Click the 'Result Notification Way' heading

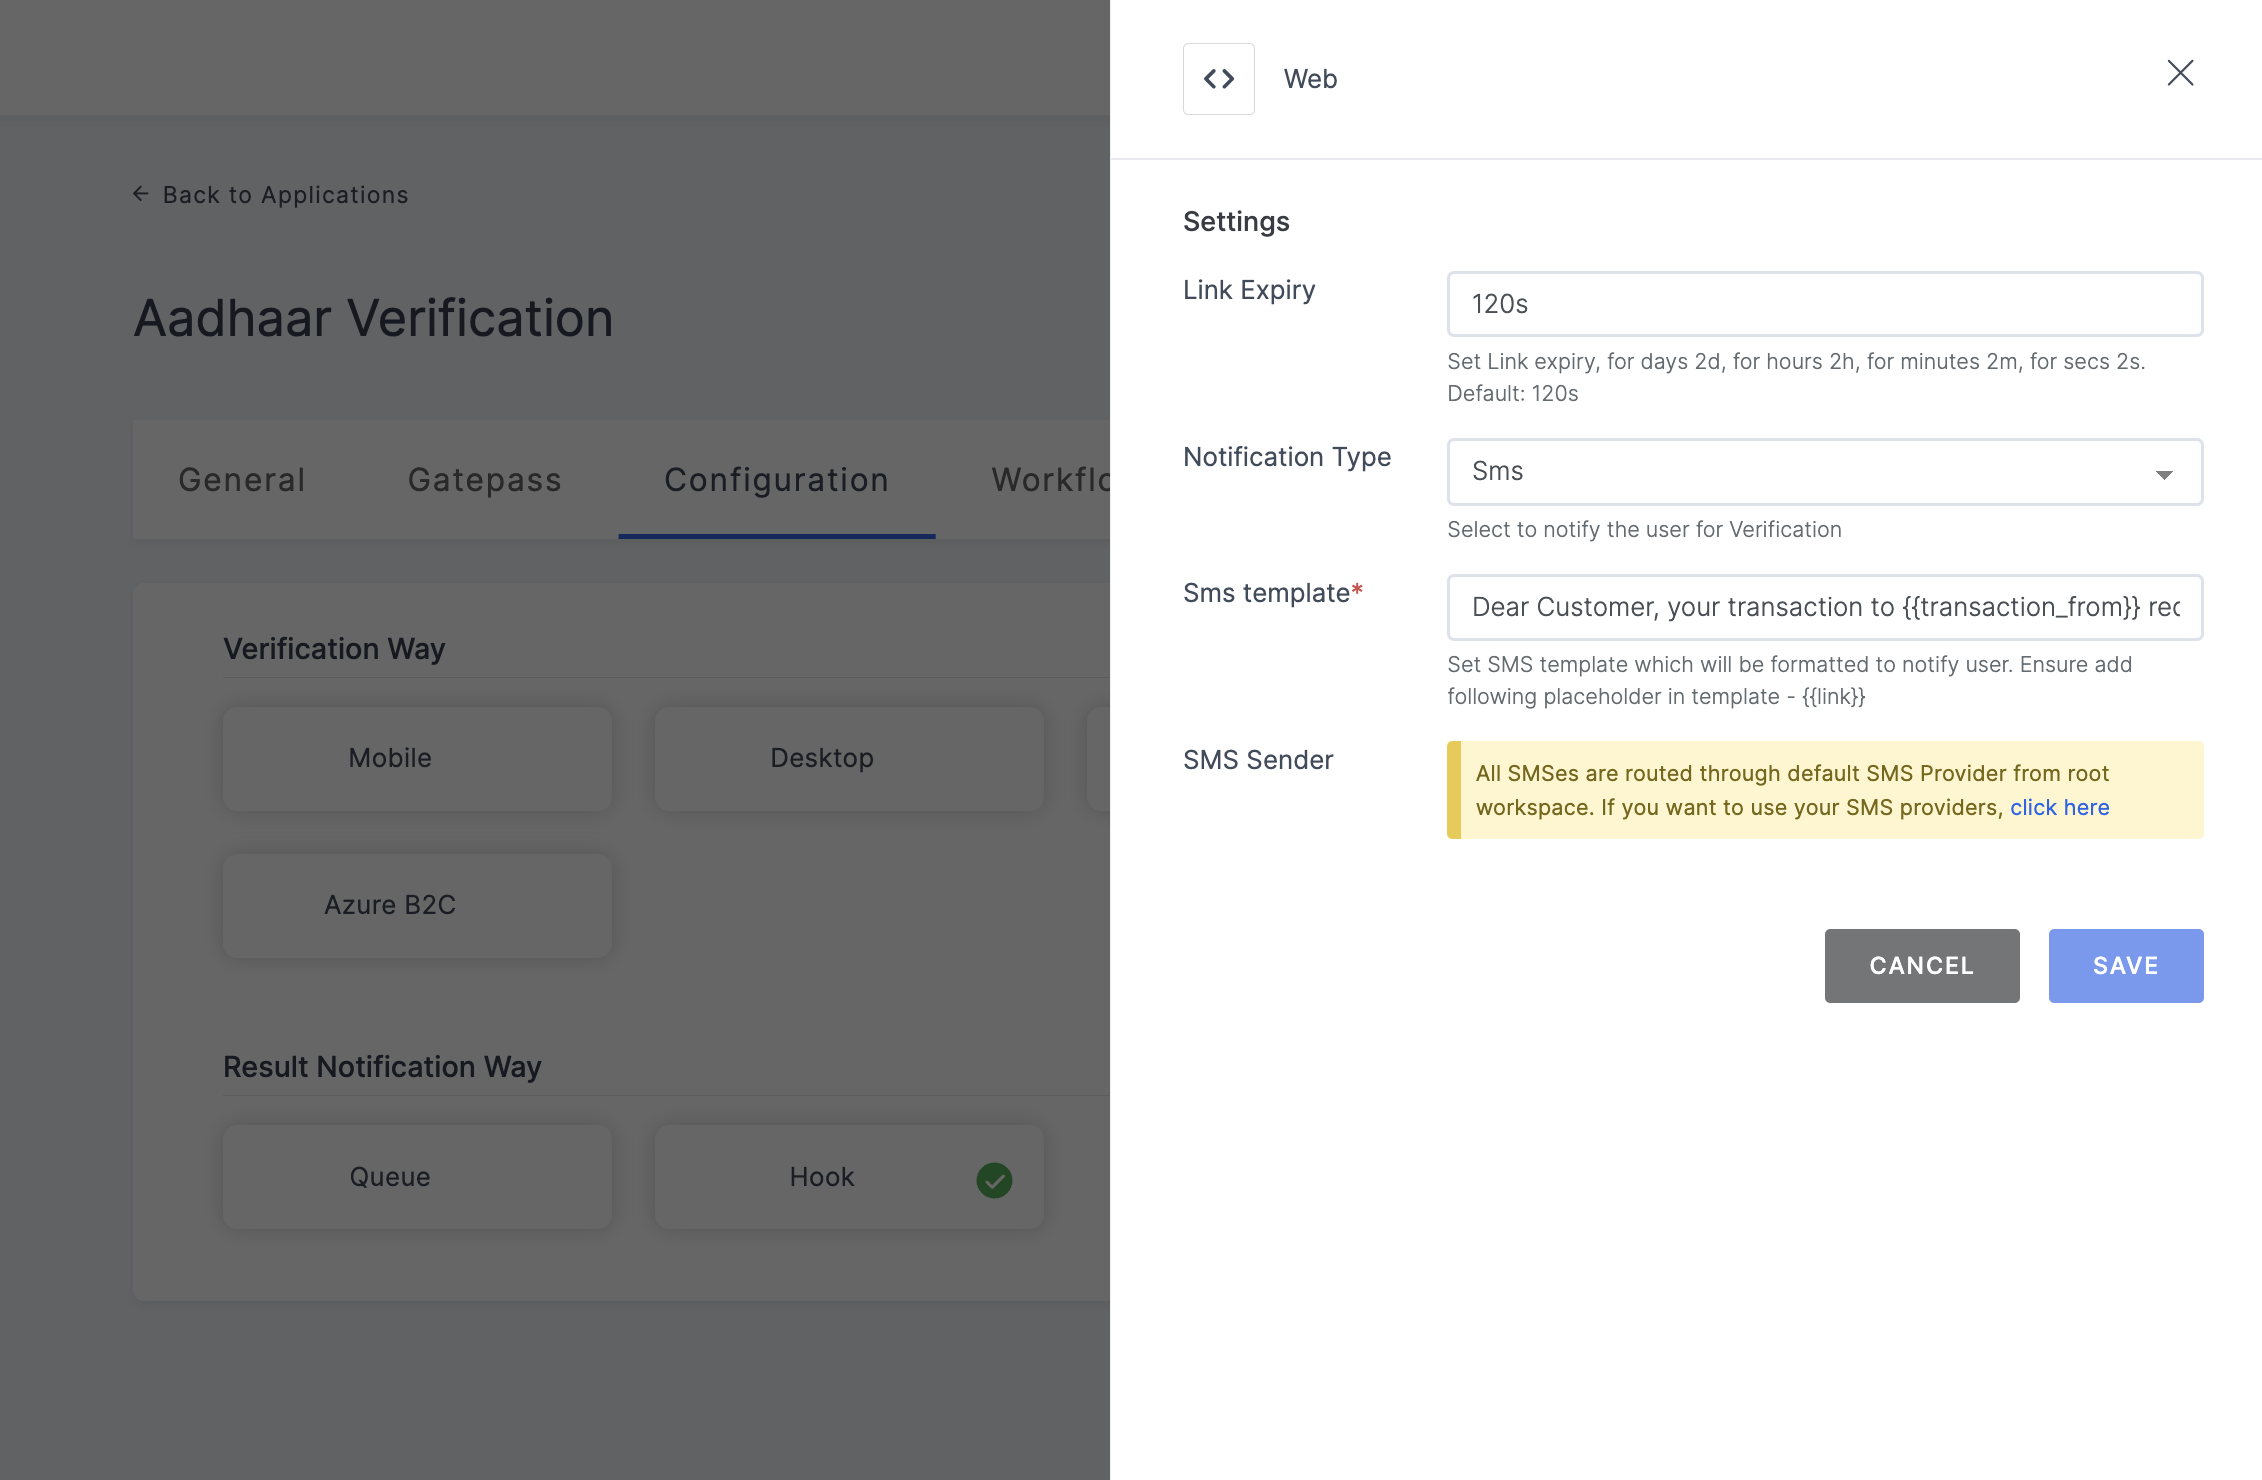pyautogui.click(x=382, y=1067)
